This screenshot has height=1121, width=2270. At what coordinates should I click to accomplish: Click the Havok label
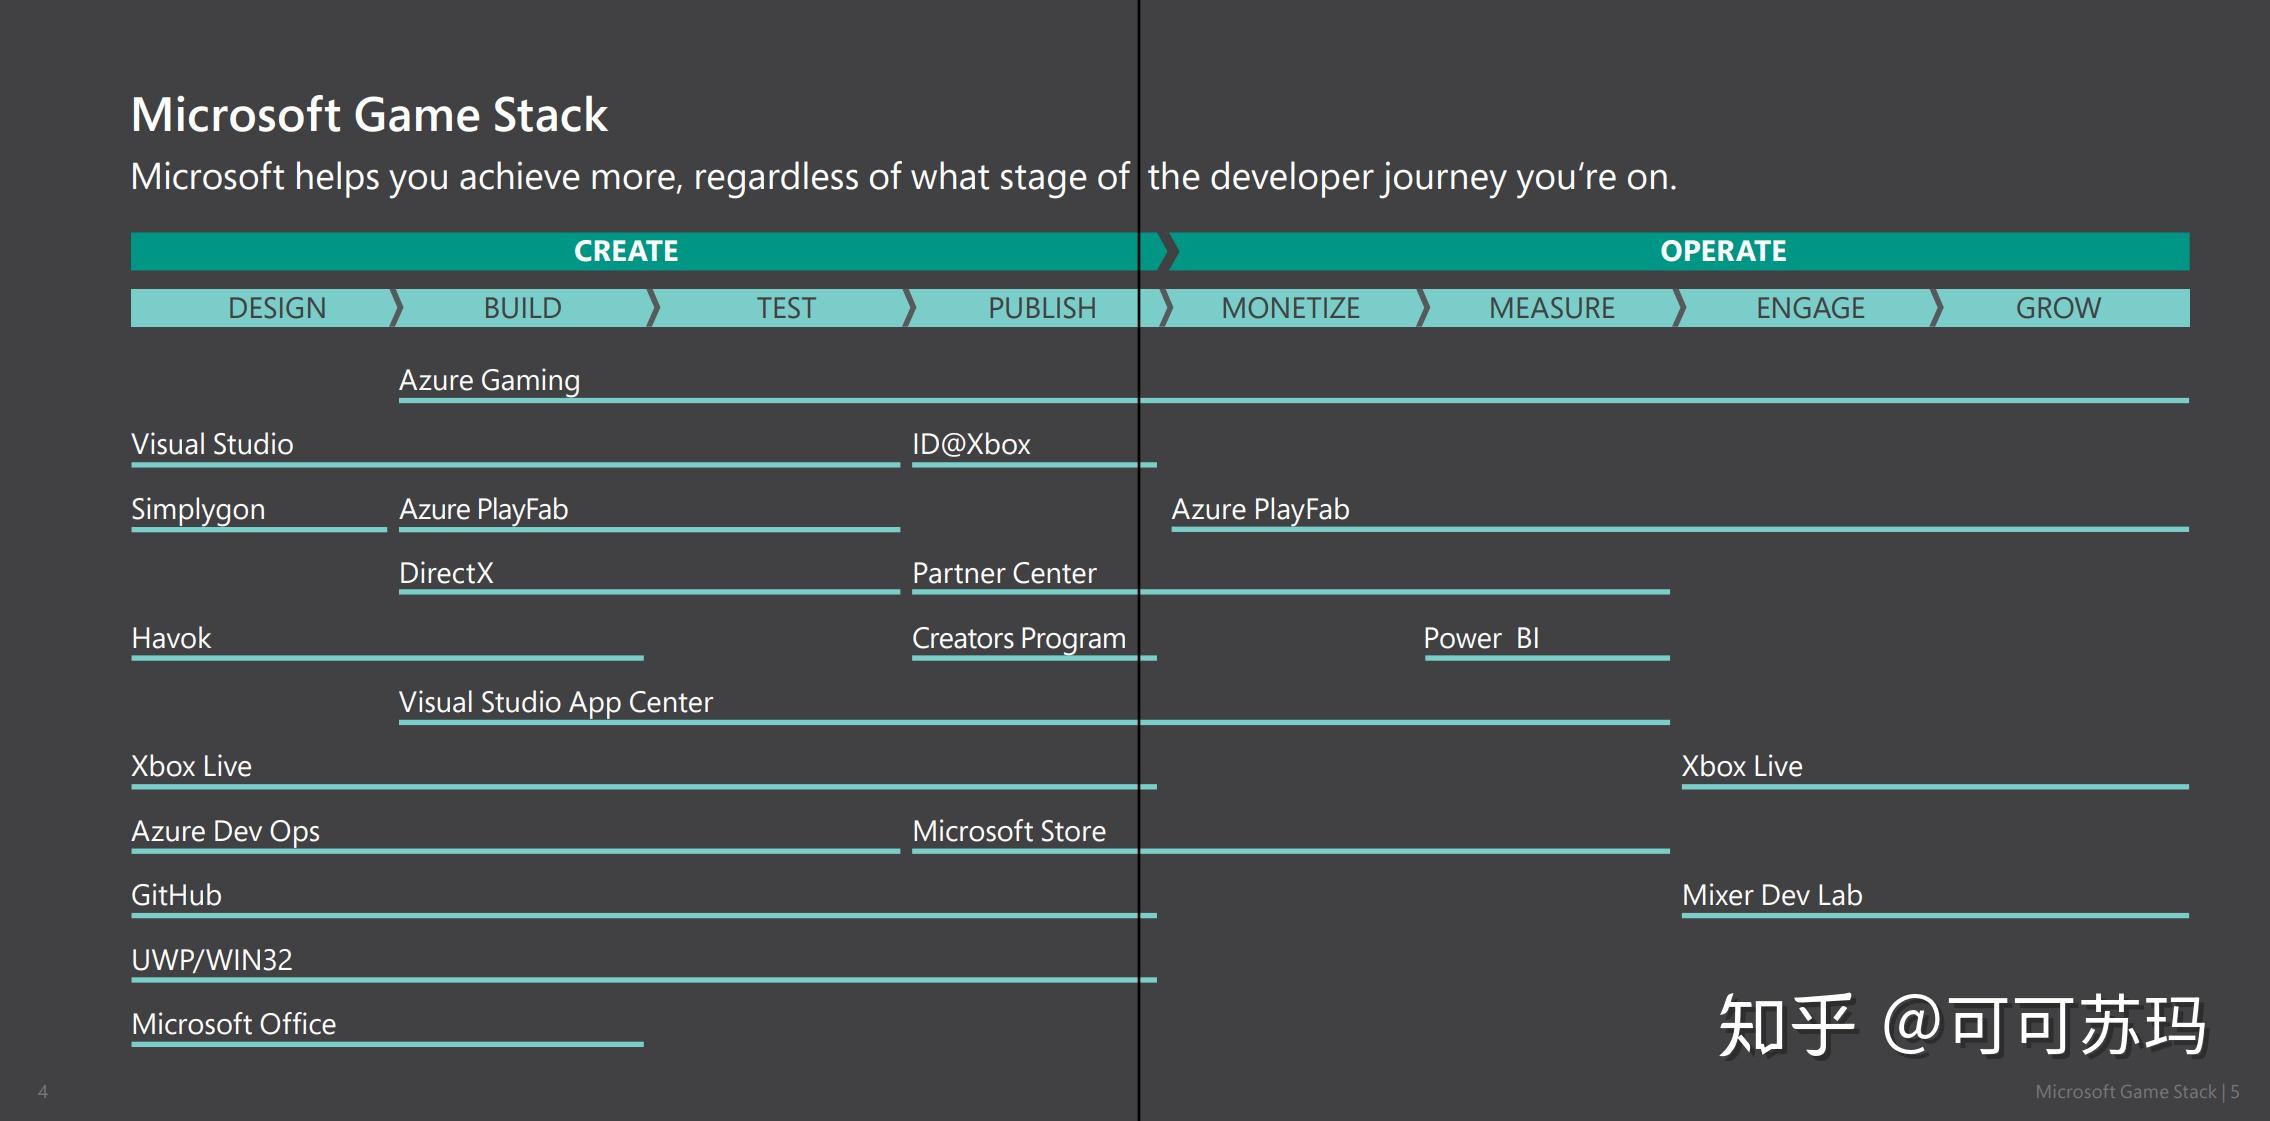pyautogui.click(x=171, y=638)
